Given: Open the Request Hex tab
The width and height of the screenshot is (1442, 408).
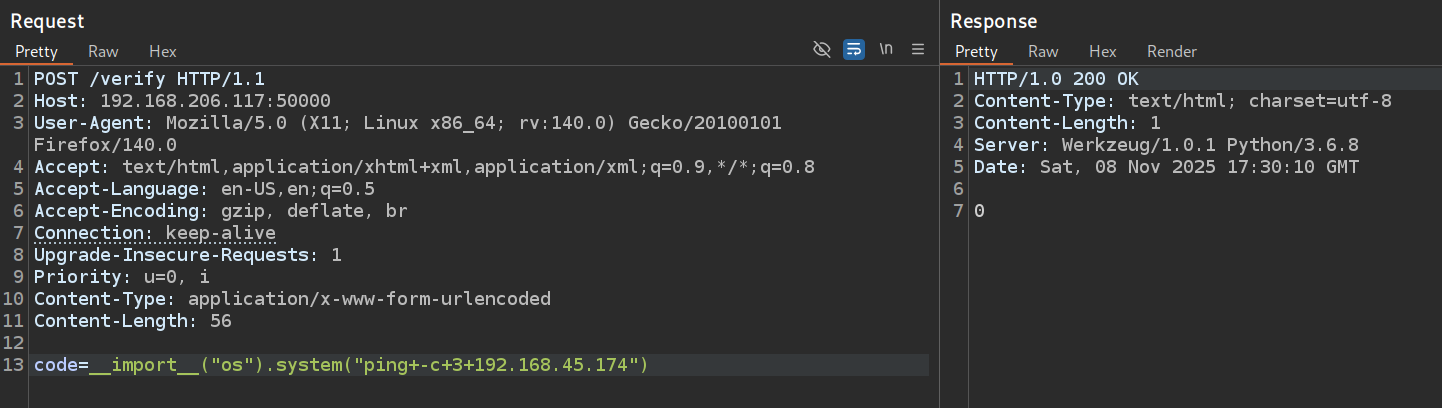Looking at the screenshot, I should coord(162,51).
